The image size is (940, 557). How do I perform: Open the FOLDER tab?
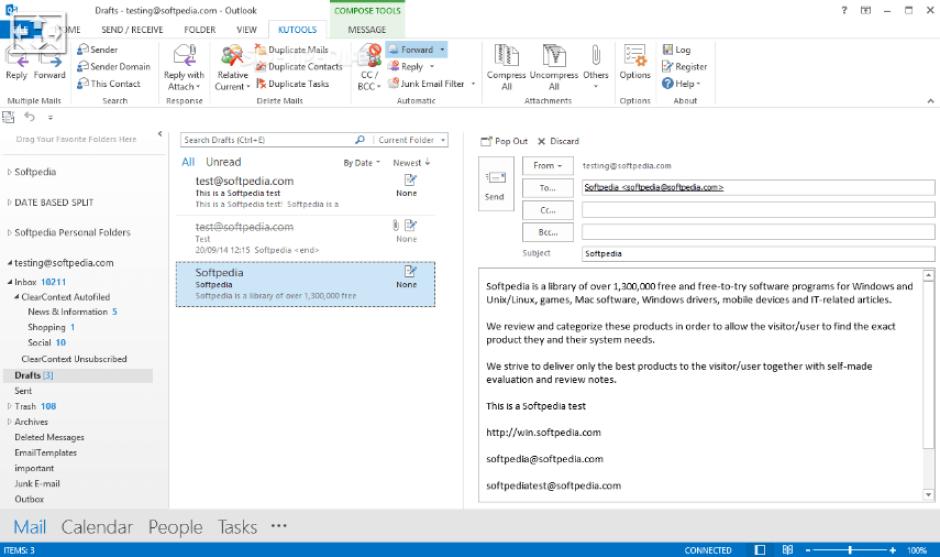[200, 29]
